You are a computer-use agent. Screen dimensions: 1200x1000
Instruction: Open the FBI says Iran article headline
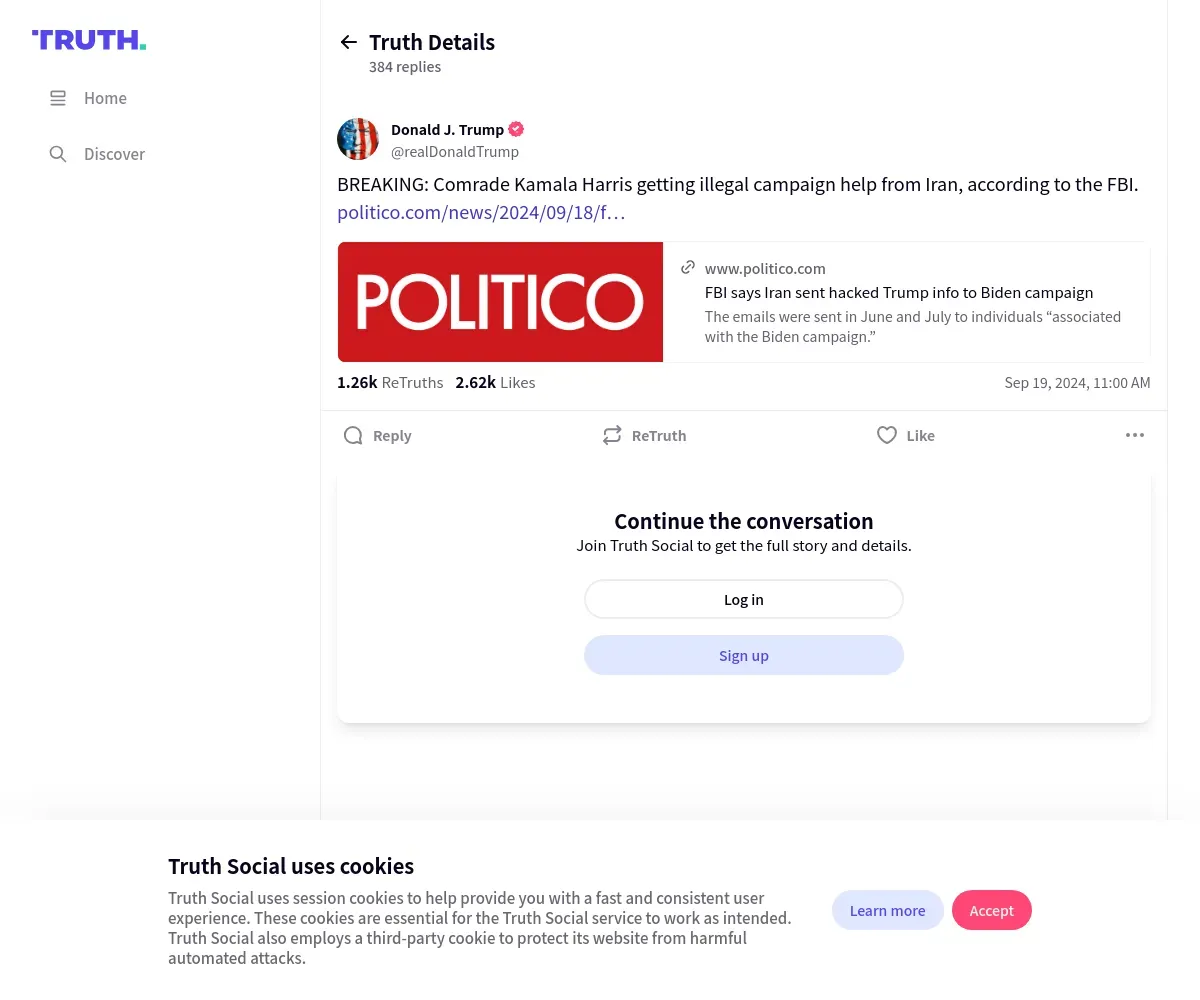tap(898, 293)
